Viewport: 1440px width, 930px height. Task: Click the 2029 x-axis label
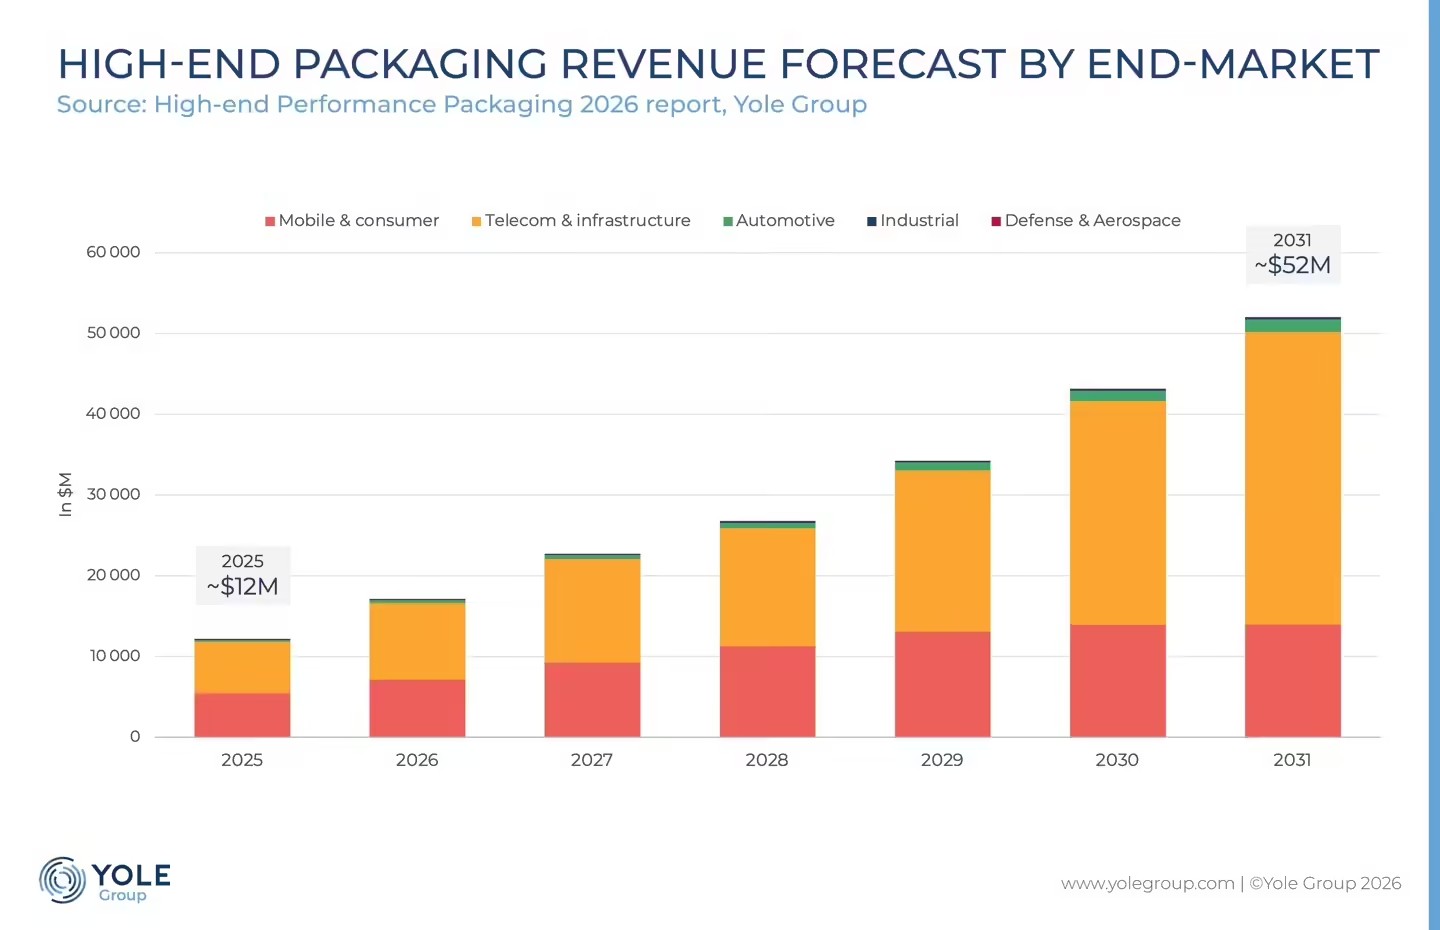coord(942,760)
